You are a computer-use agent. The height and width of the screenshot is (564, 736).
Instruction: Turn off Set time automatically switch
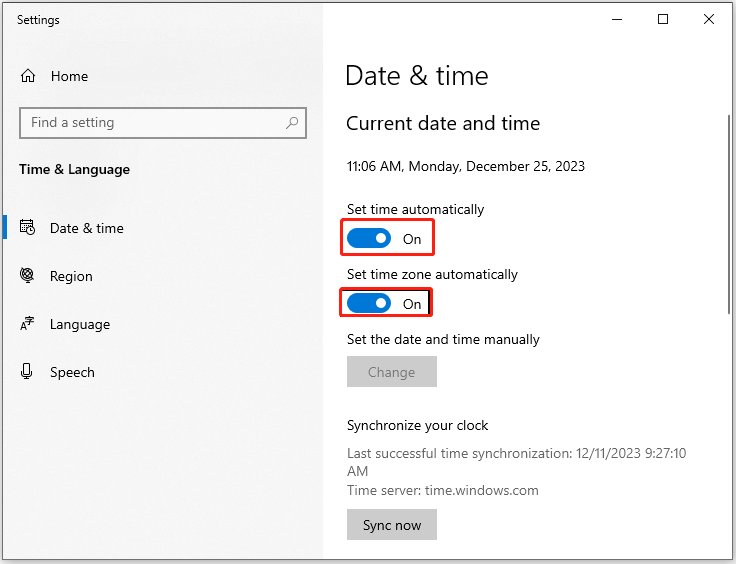369,238
